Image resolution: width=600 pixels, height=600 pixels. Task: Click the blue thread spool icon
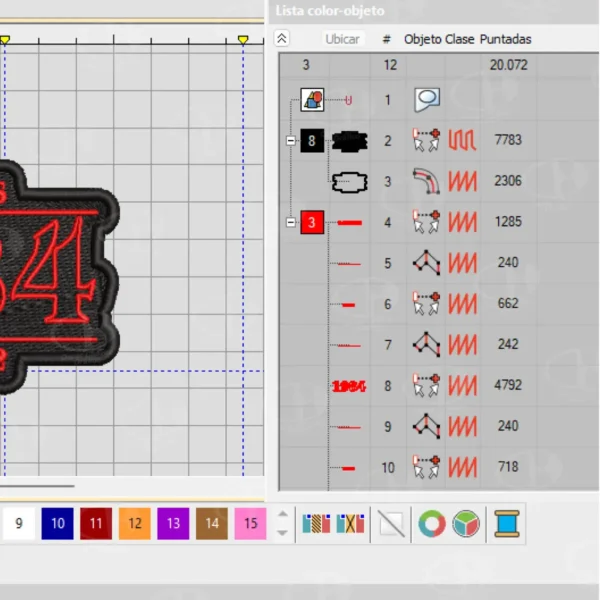[506, 523]
